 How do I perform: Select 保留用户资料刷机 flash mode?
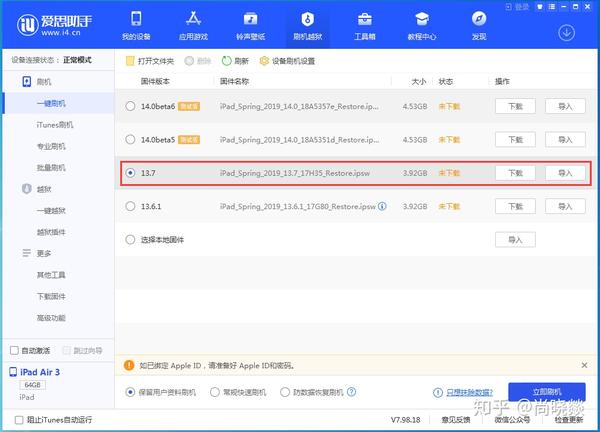[130, 392]
